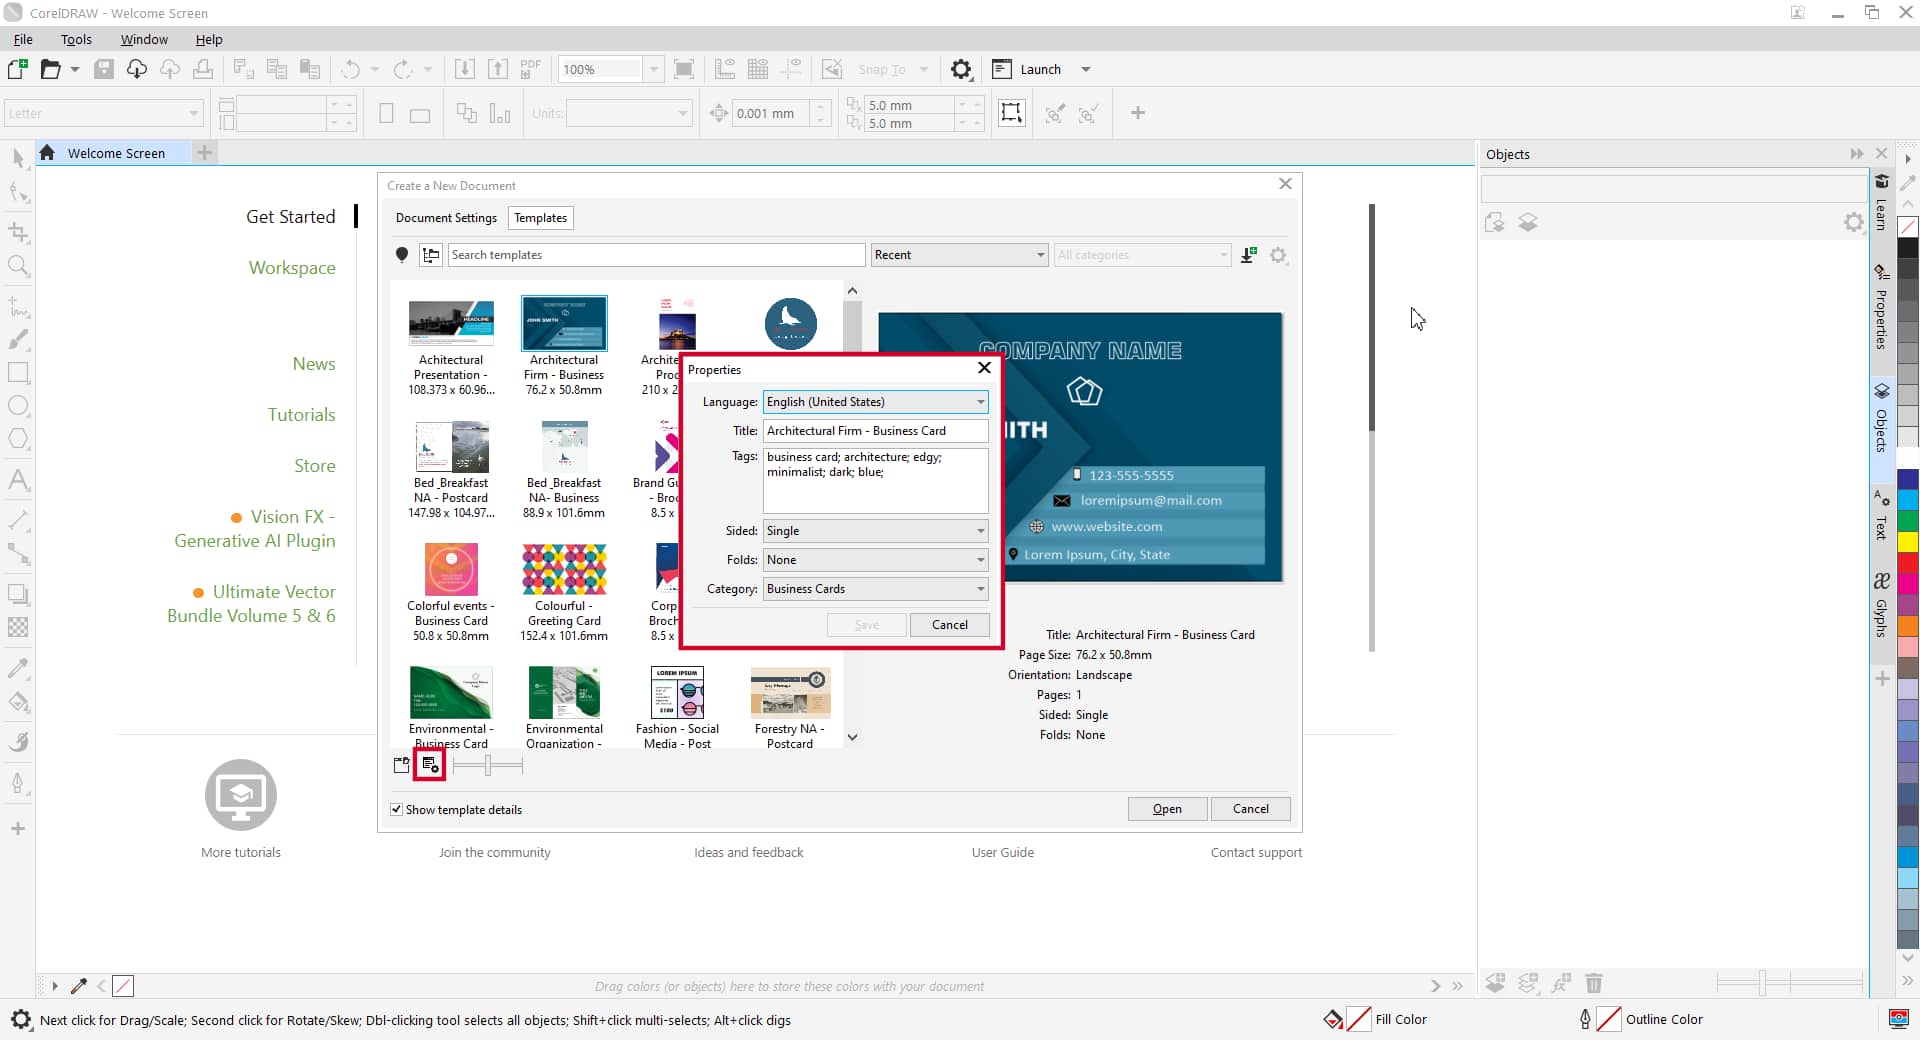1920x1040 pixels.
Task: Close the Properties dialog
Action: click(x=984, y=368)
